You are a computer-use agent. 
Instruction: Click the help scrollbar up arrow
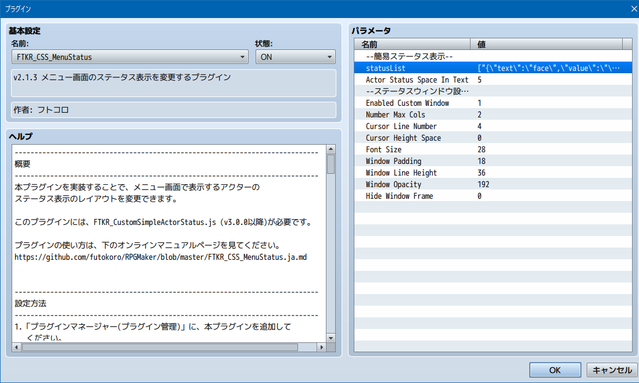point(331,149)
